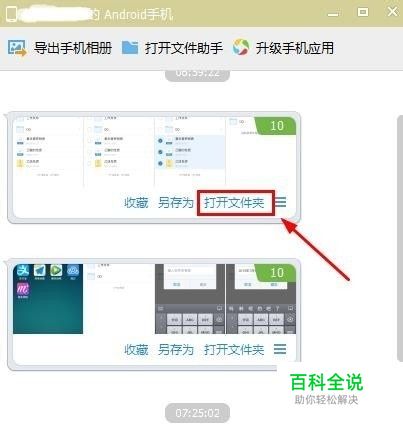Open menu icon of second image message
The height and width of the screenshot is (436, 403).
(x=280, y=349)
